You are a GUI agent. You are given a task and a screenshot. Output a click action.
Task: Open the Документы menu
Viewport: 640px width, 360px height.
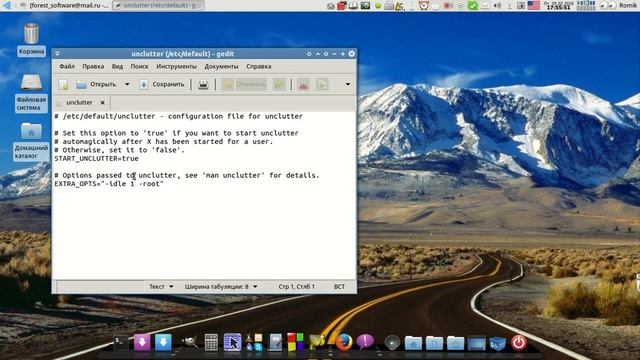pos(221,66)
